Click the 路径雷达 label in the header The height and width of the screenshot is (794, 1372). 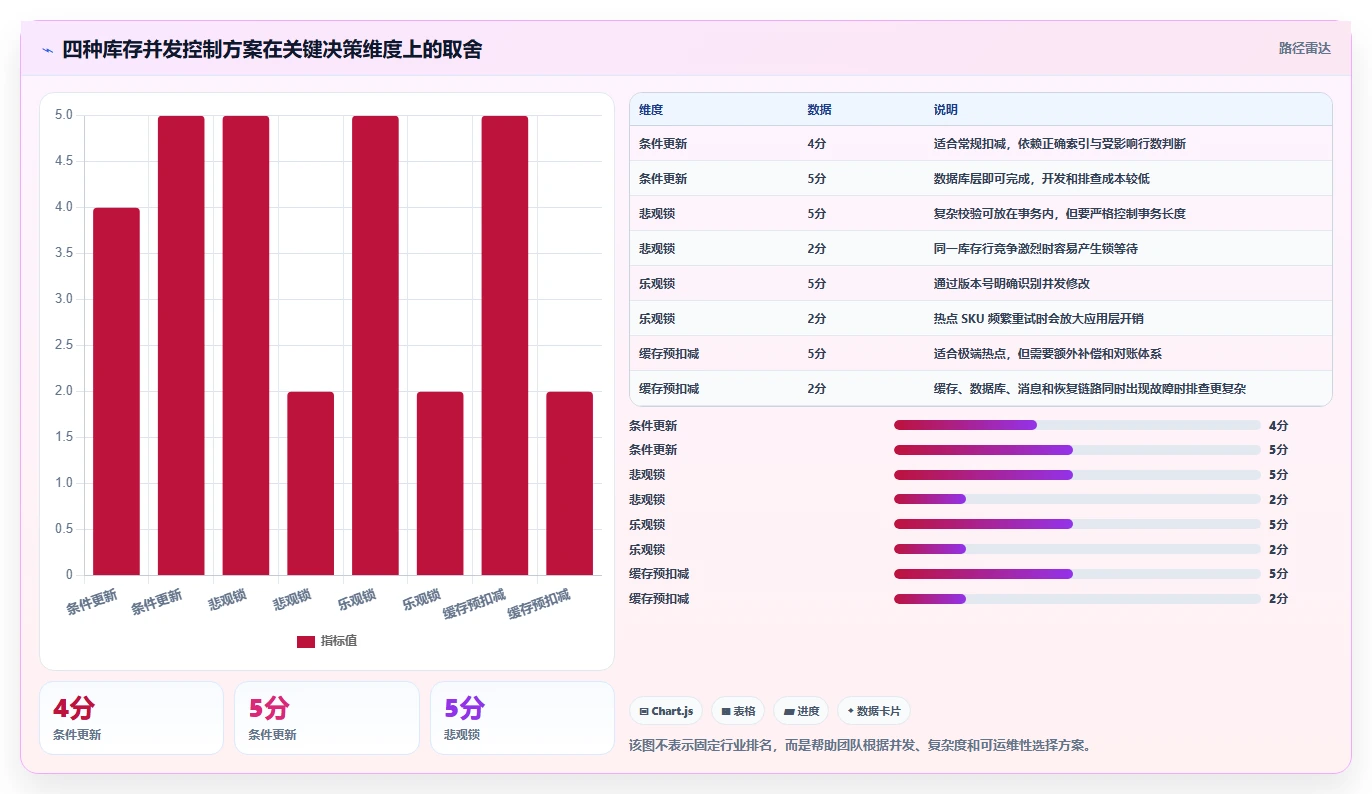click(x=1304, y=48)
